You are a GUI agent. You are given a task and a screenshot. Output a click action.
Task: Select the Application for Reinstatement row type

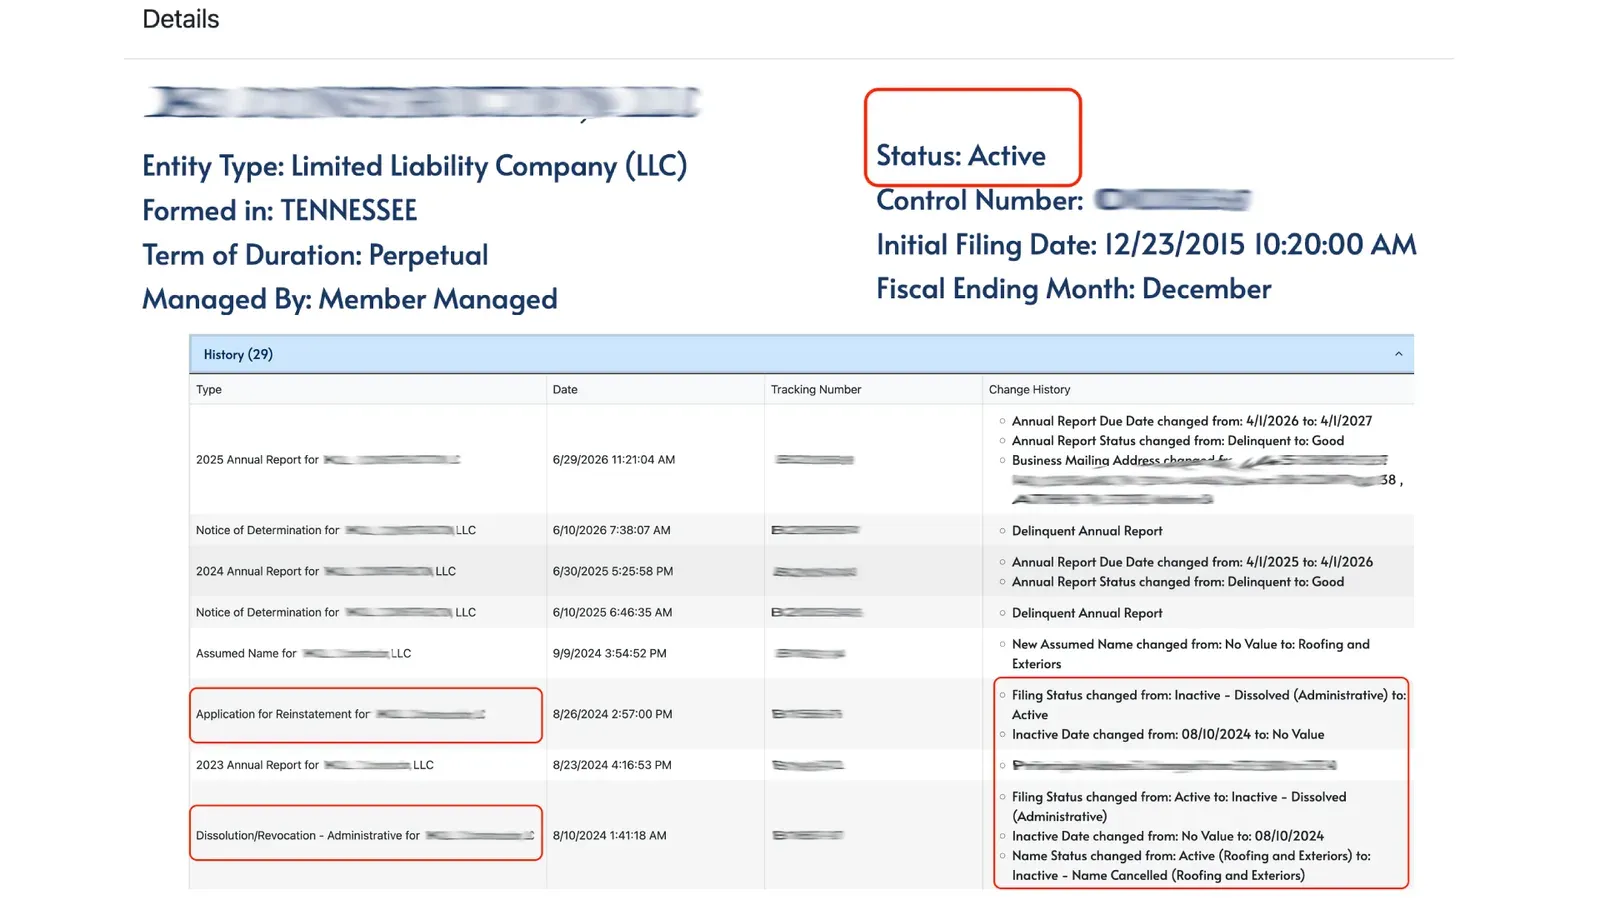[341, 715]
